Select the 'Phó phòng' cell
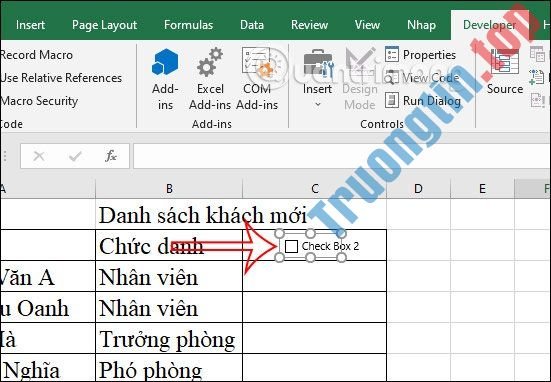Image resolution: width=551 pixels, height=382 pixels. click(169, 368)
